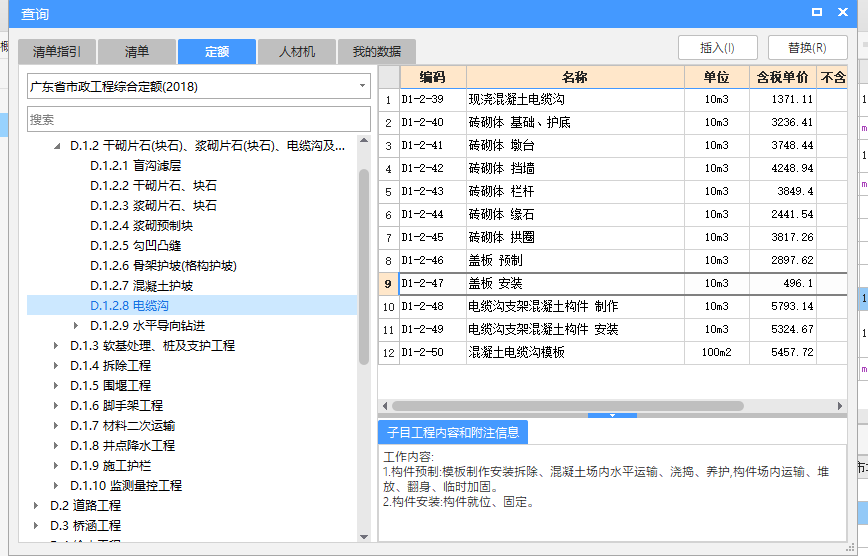Click the tree scrollbar down arrow
This screenshot has width=868, height=556.
[364, 536]
